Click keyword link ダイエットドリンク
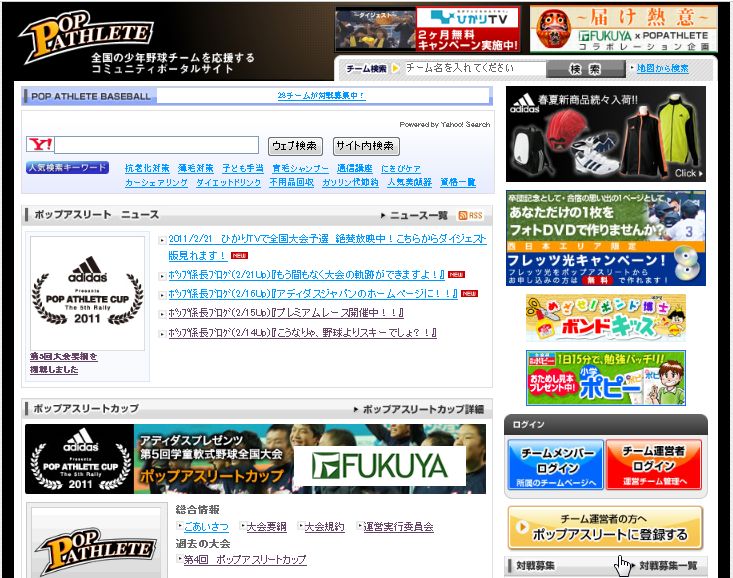The image size is (733, 578). (x=229, y=182)
